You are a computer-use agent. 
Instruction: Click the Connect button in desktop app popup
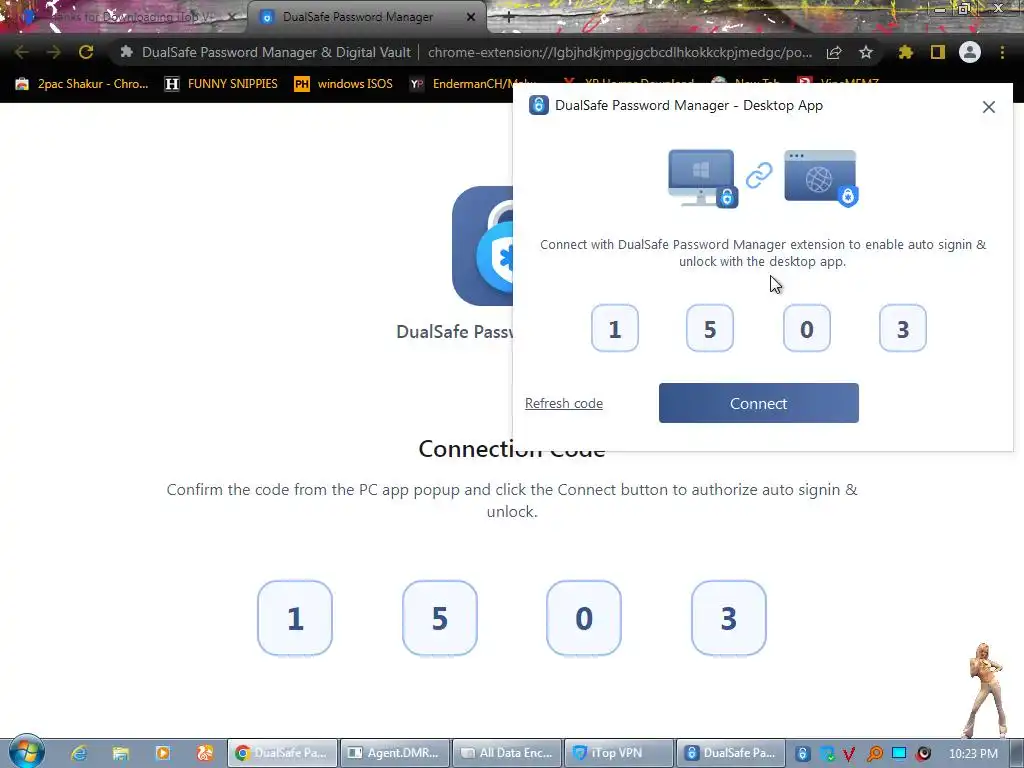click(x=758, y=403)
